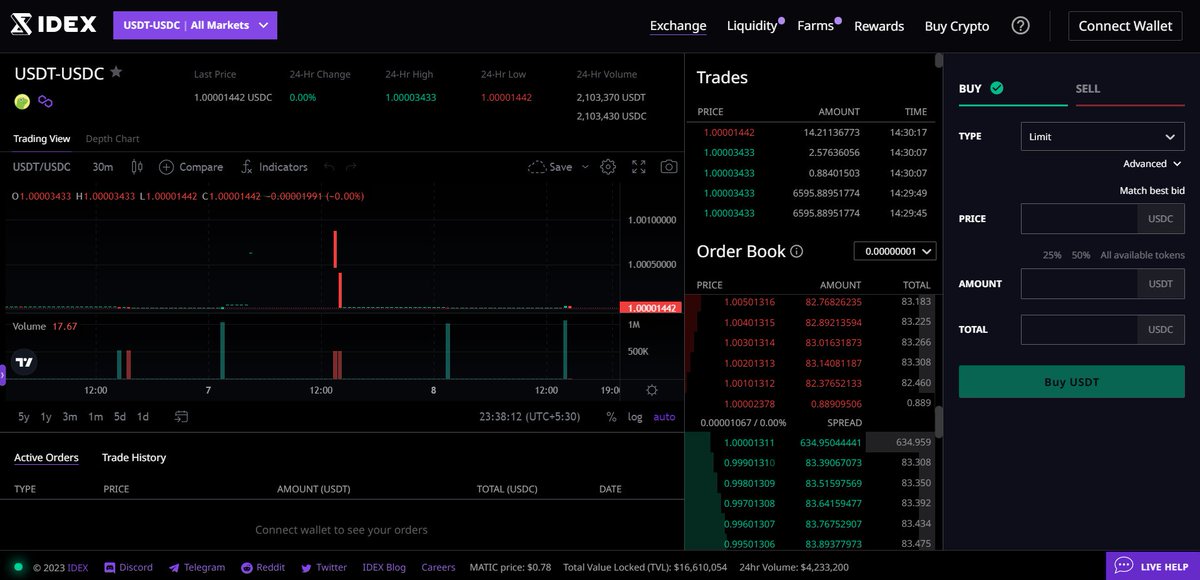Open the help question mark icon
The height and width of the screenshot is (580, 1200).
point(1020,26)
